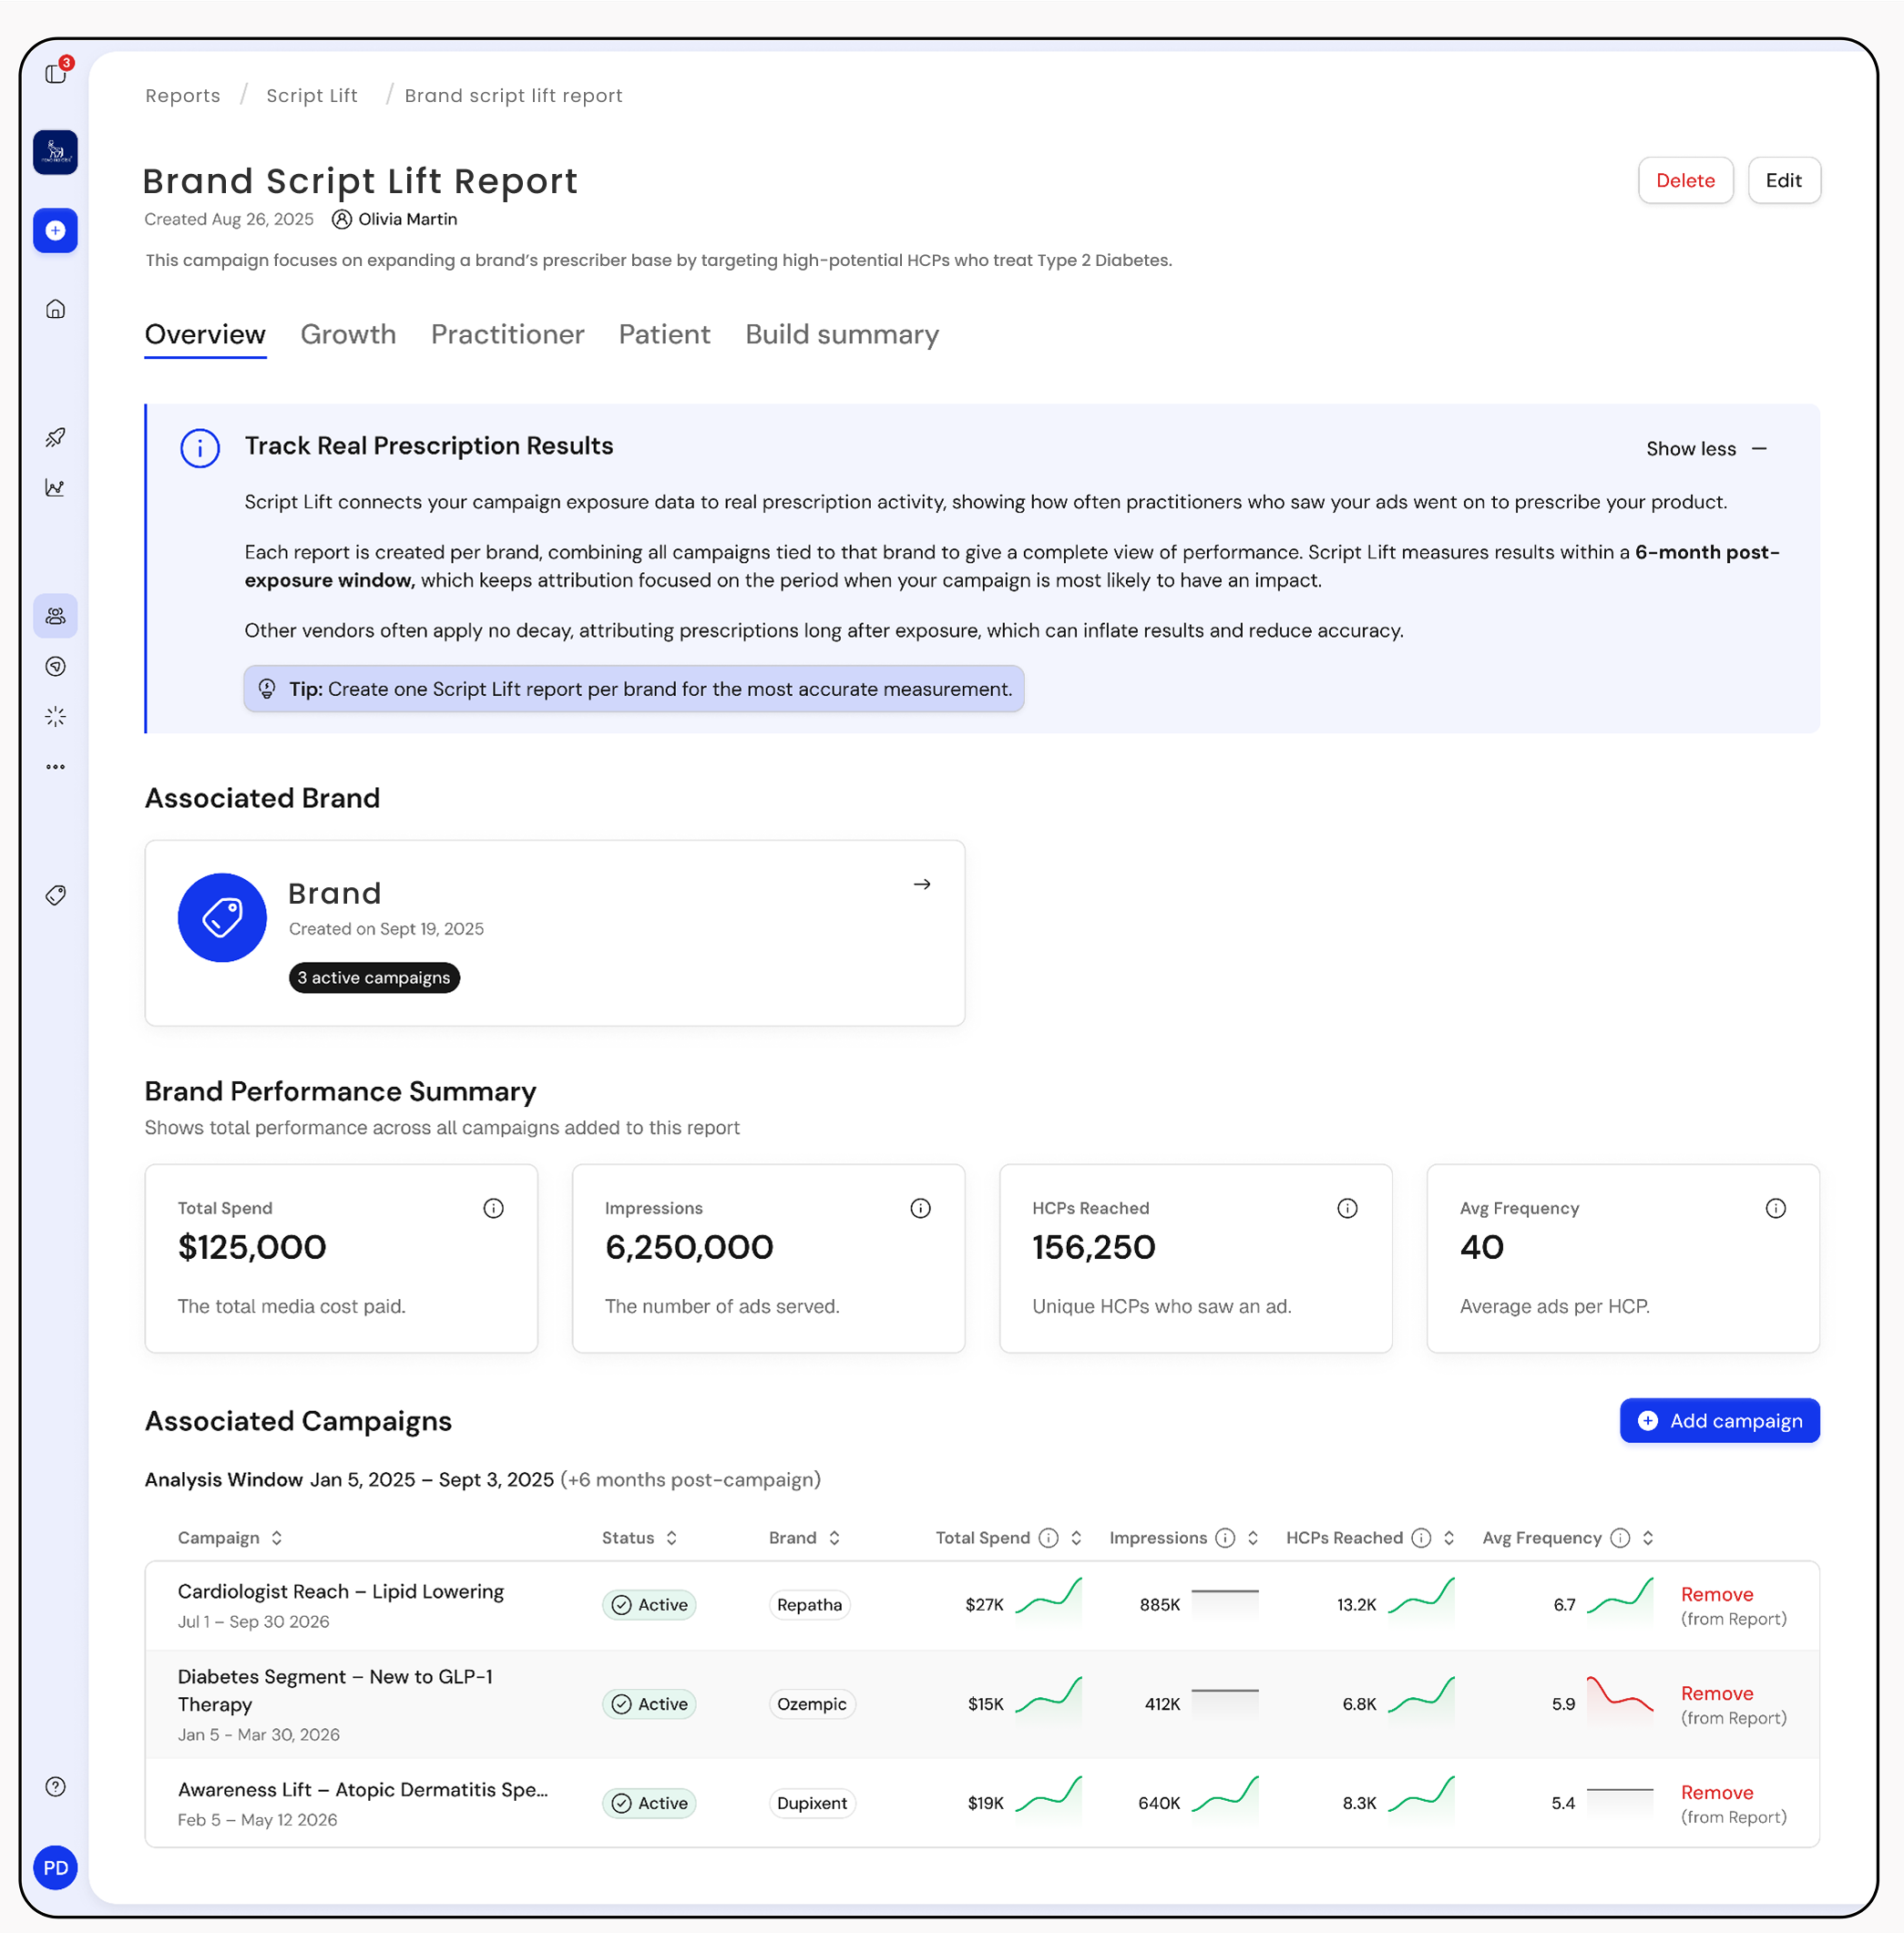Remove the Cardiologist Reach campaign from report
1904x1933 pixels.
[1716, 1594]
